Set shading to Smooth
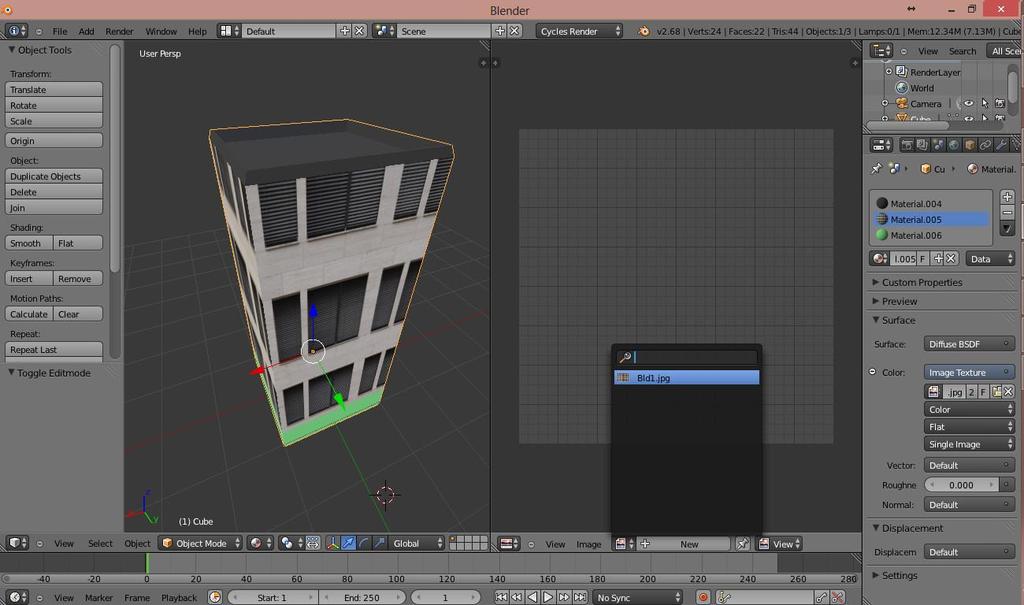 (x=29, y=243)
